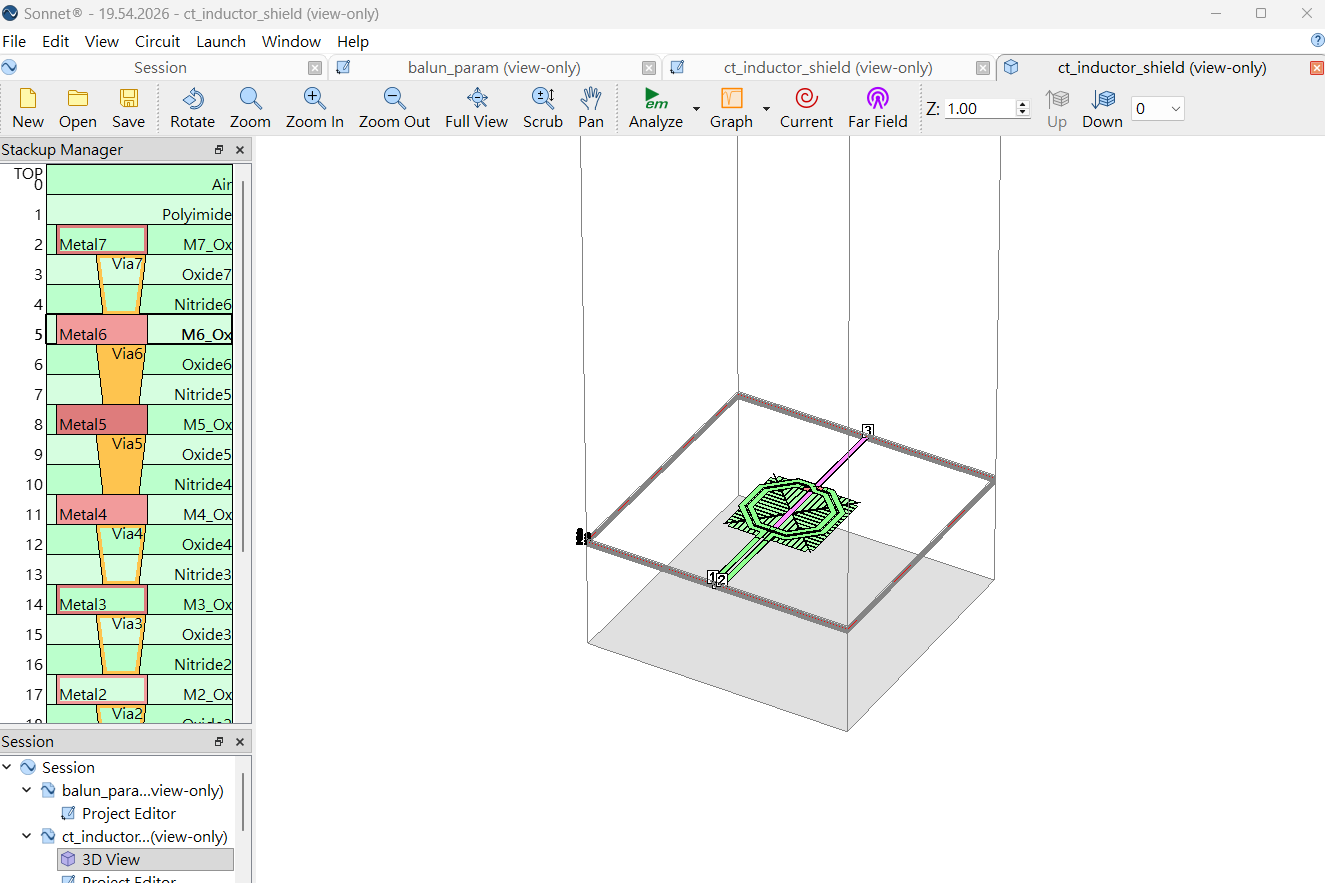Select the Metal5 layer in the stackup
1325x883 pixels.
102,424
